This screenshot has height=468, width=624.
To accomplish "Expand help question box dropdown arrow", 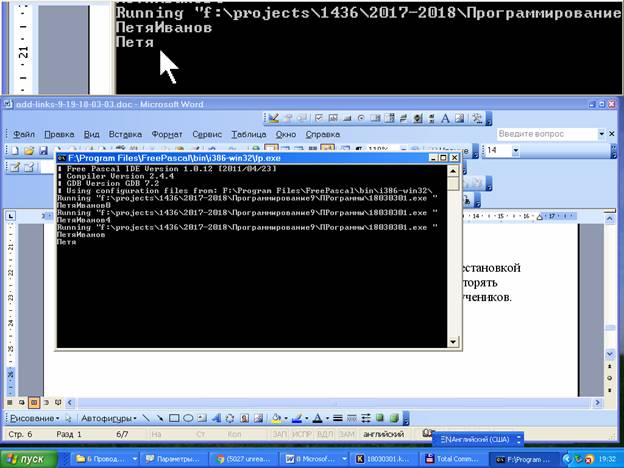I will click(602, 134).
